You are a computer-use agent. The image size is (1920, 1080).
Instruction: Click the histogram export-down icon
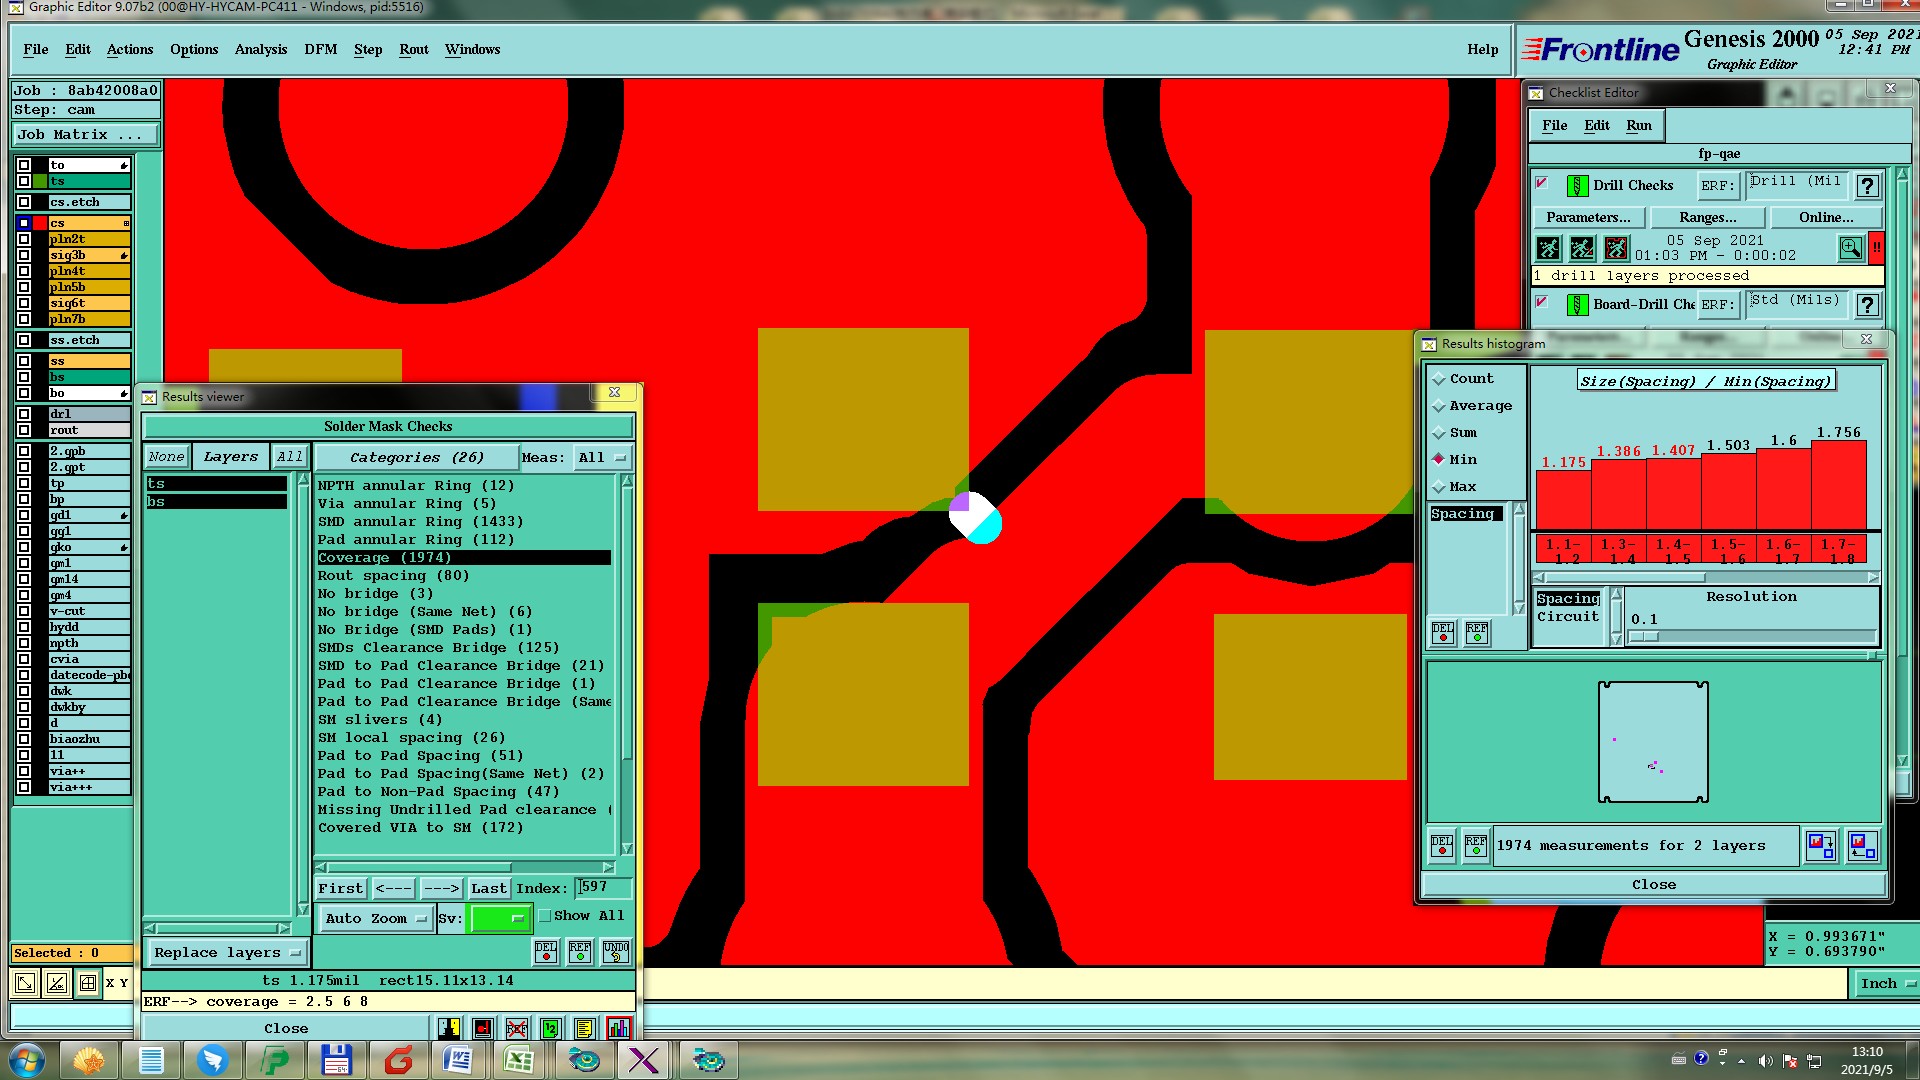point(1821,846)
